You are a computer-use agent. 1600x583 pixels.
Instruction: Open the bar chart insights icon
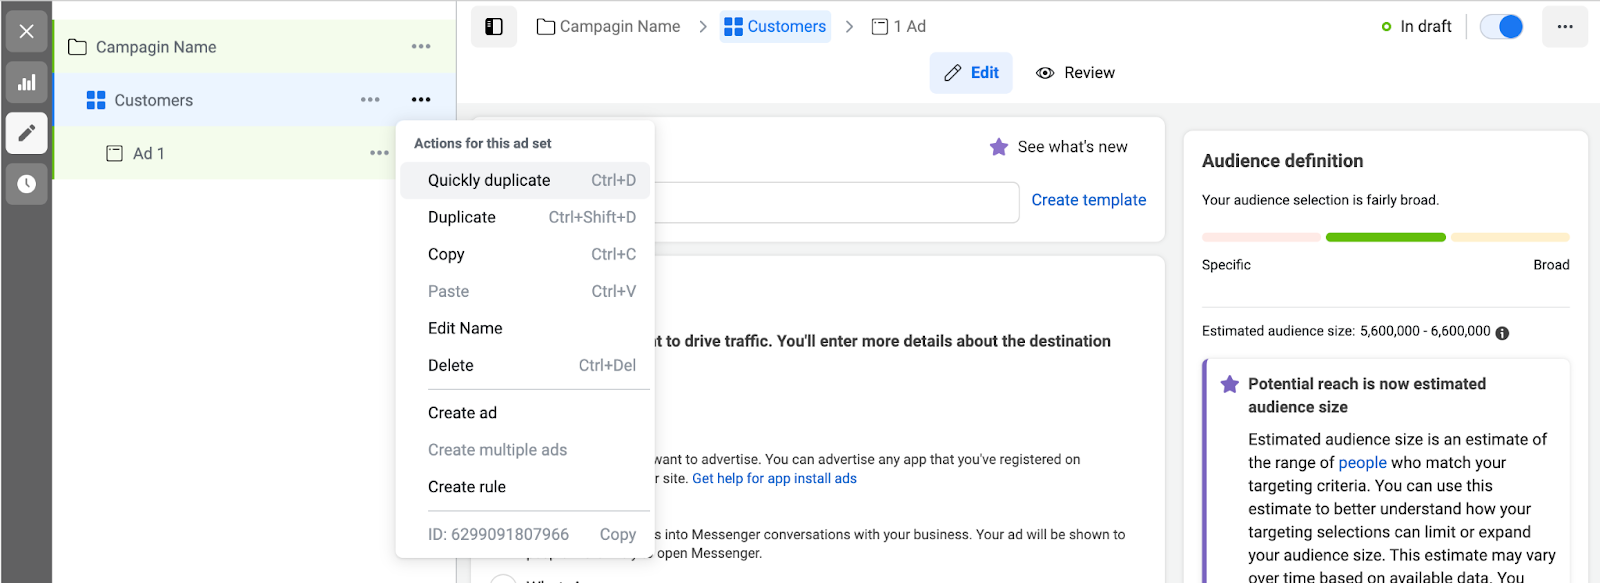click(27, 83)
